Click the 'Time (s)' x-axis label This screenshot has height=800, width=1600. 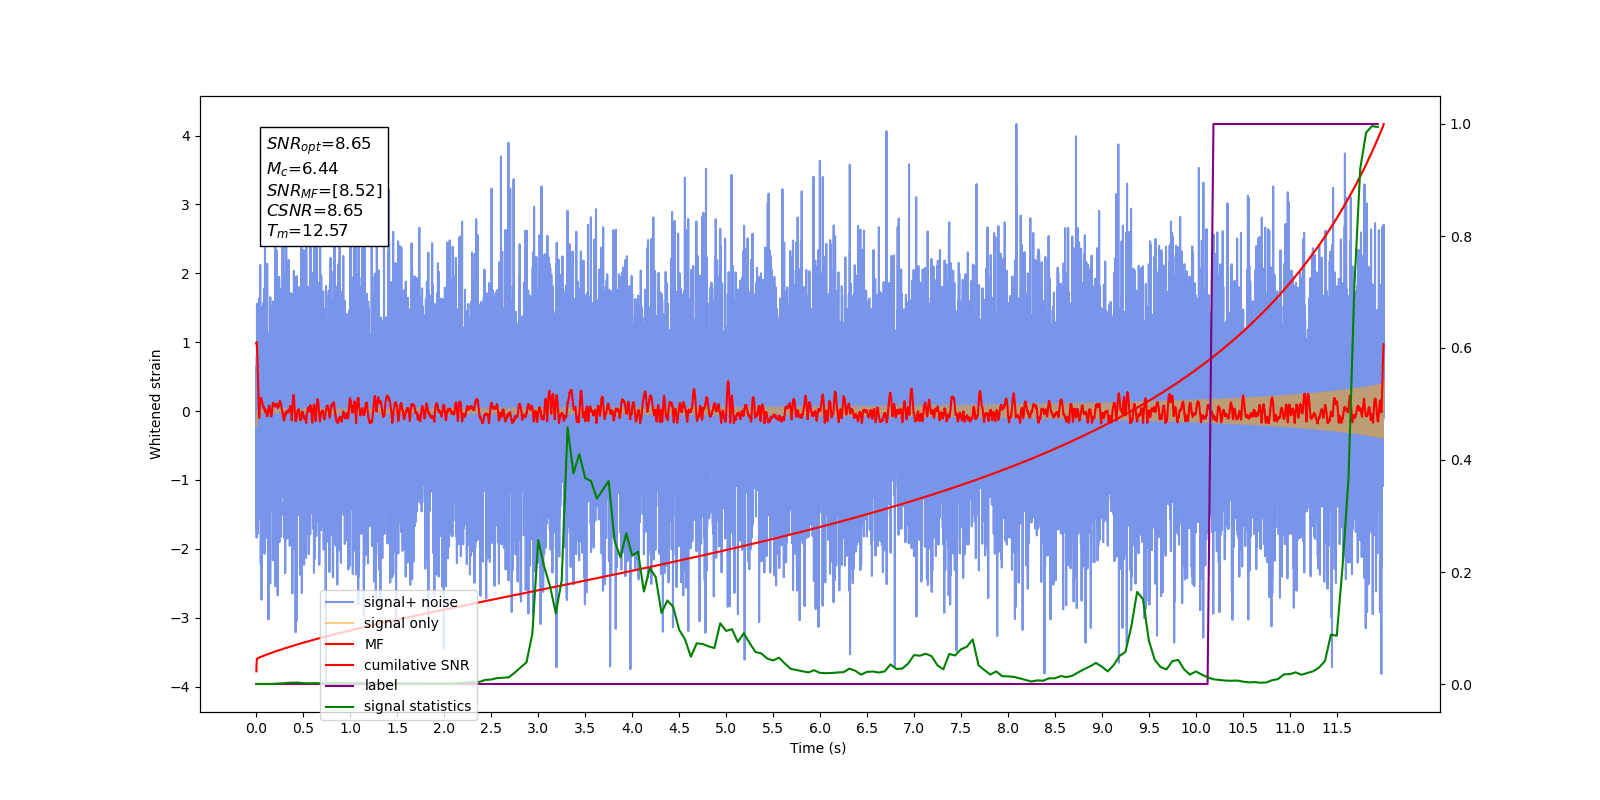pos(818,748)
